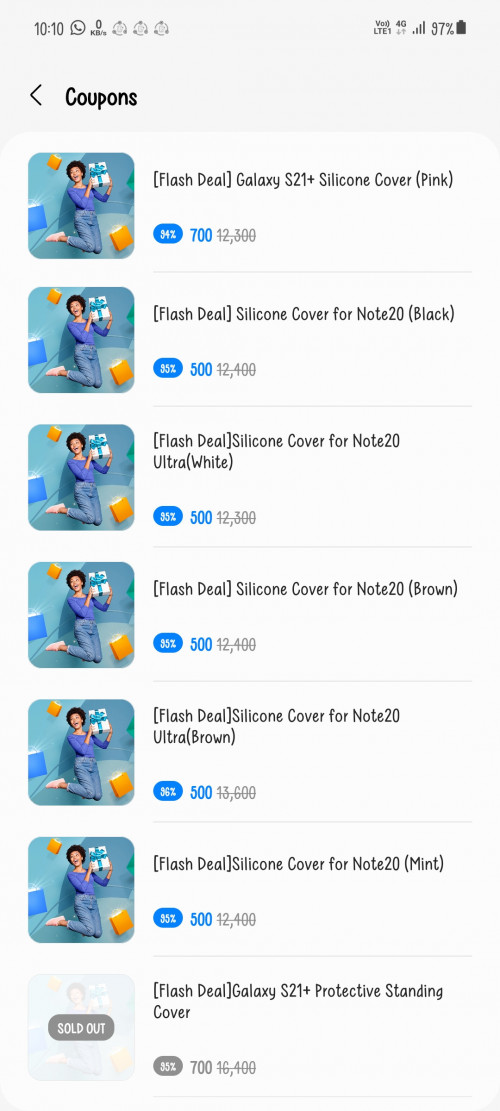This screenshot has height=1111, width=500.
Task: Tap the 96% discount badge for Note20 Ultra(Brown)
Action: click(x=168, y=792)
